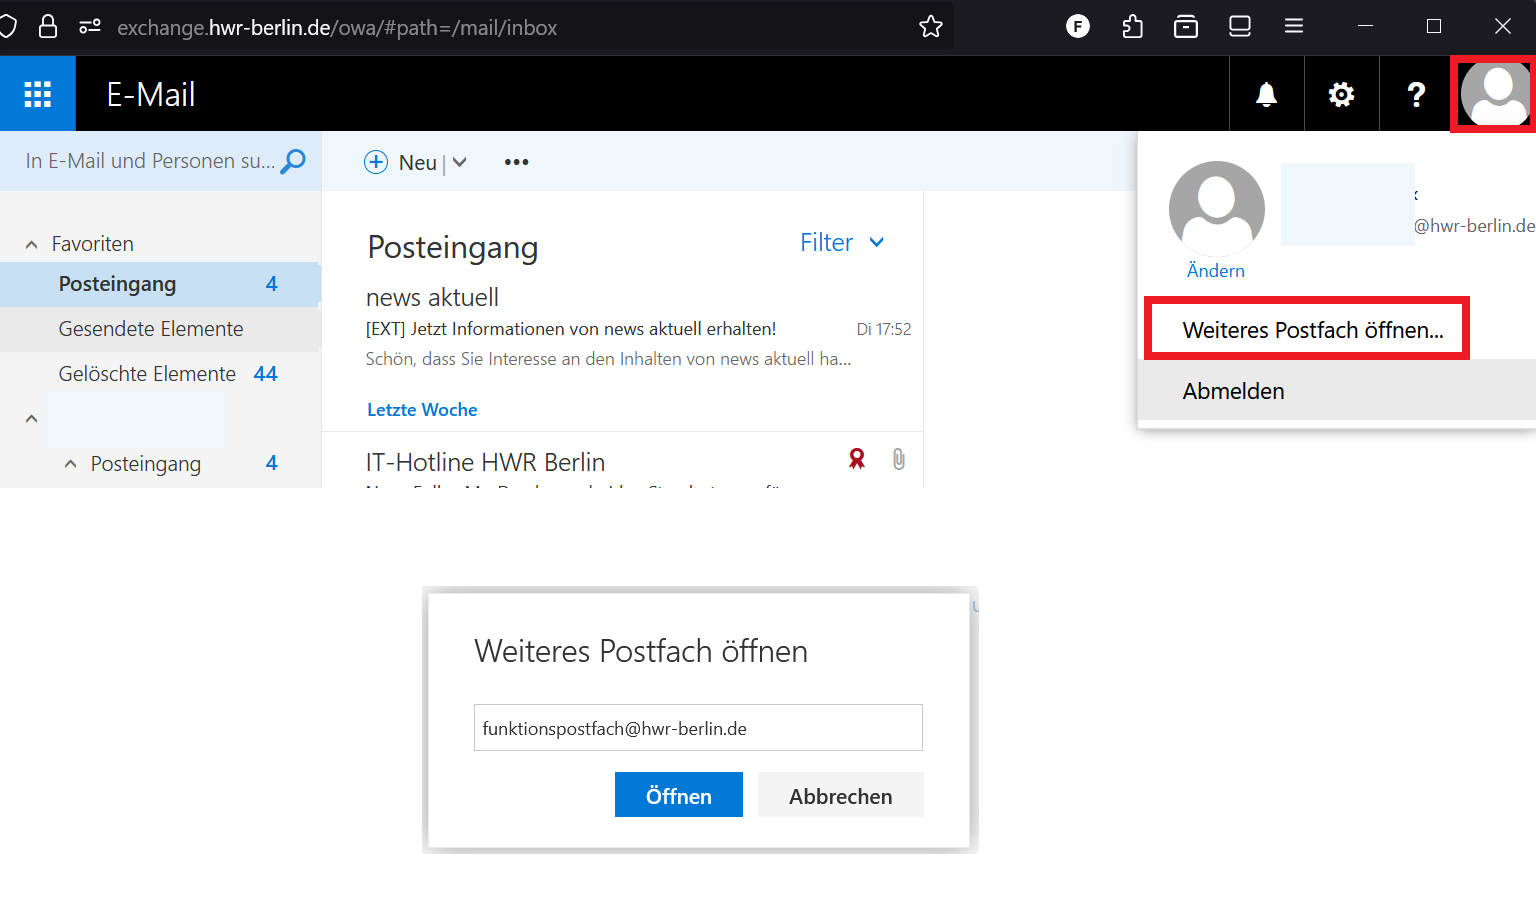Click the Ändern link under profile picture
This screenshot has width=1536, height=920.
[1215, 271]
